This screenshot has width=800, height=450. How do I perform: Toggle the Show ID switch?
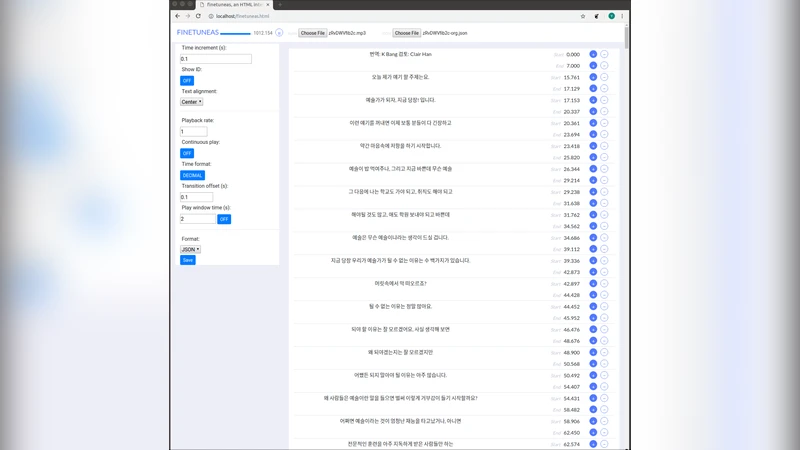[x=187, y=80]
